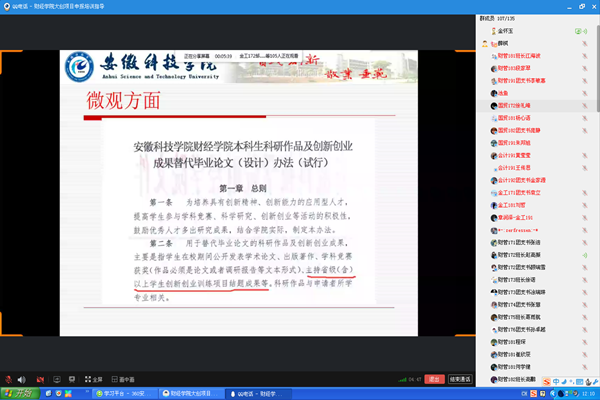Open the 画中画 picture-in-picture option
The width and height of the screenshot is (600, 400).
(x=122, y=380)
